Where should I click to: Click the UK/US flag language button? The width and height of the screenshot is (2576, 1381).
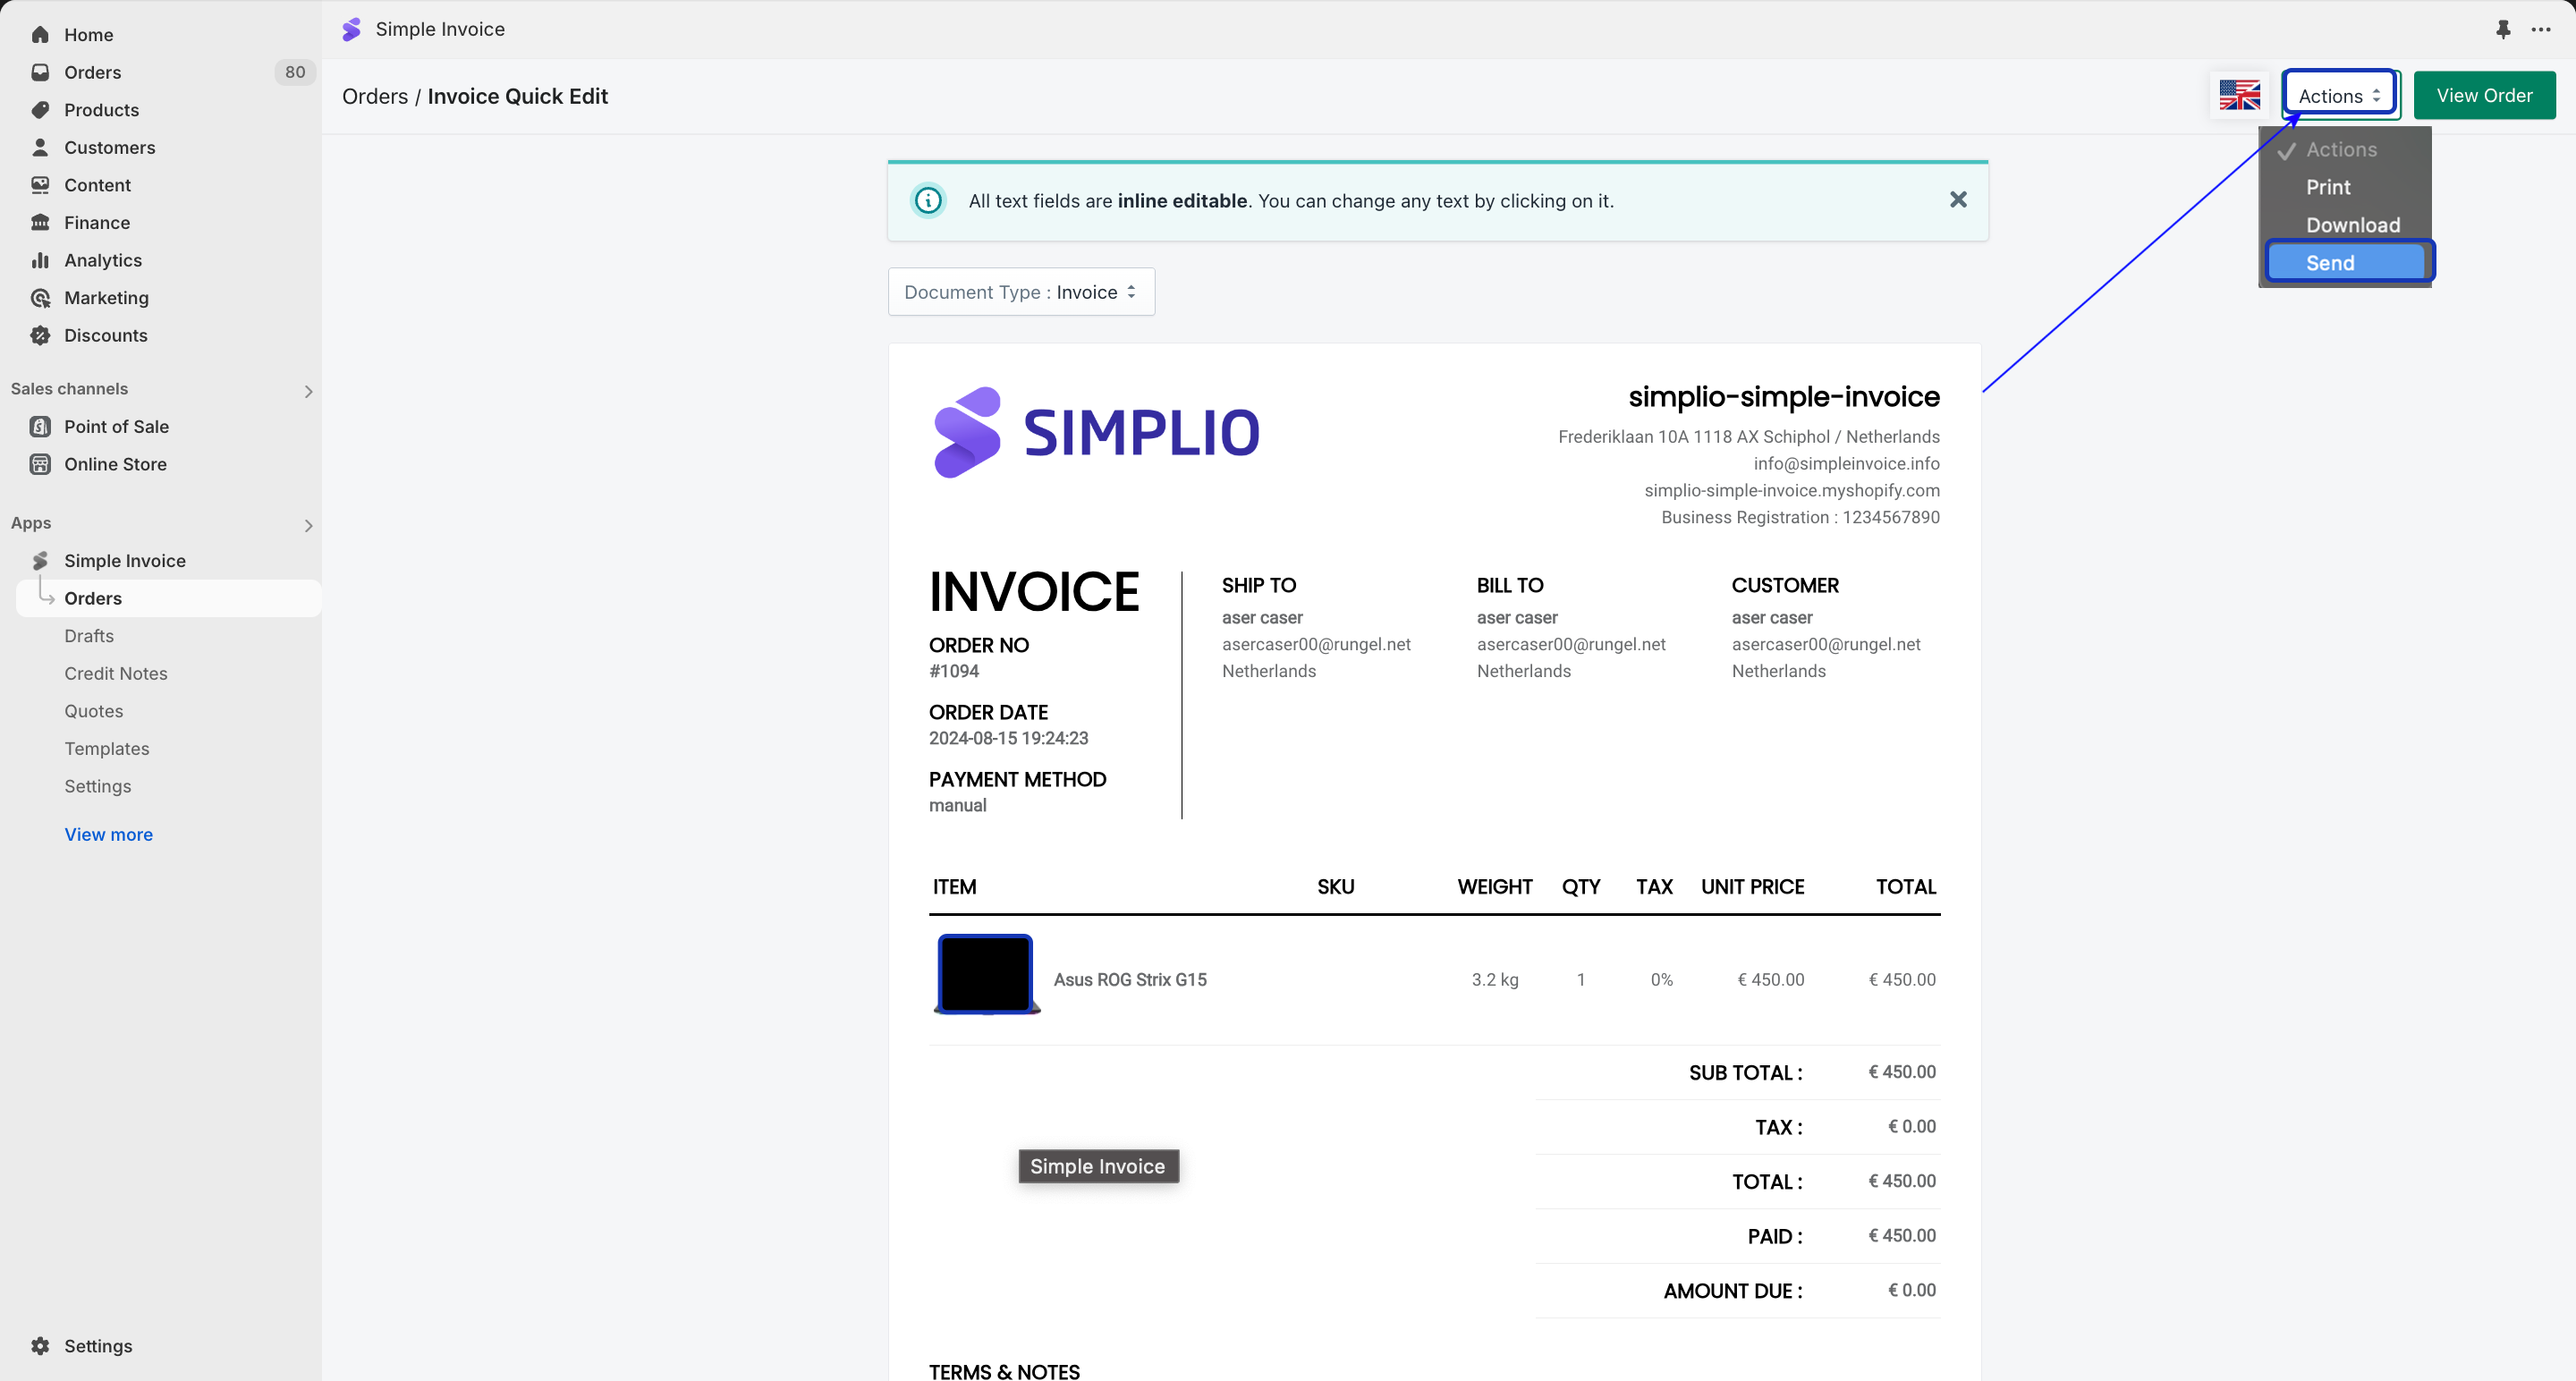click(x=2239, y=96)
